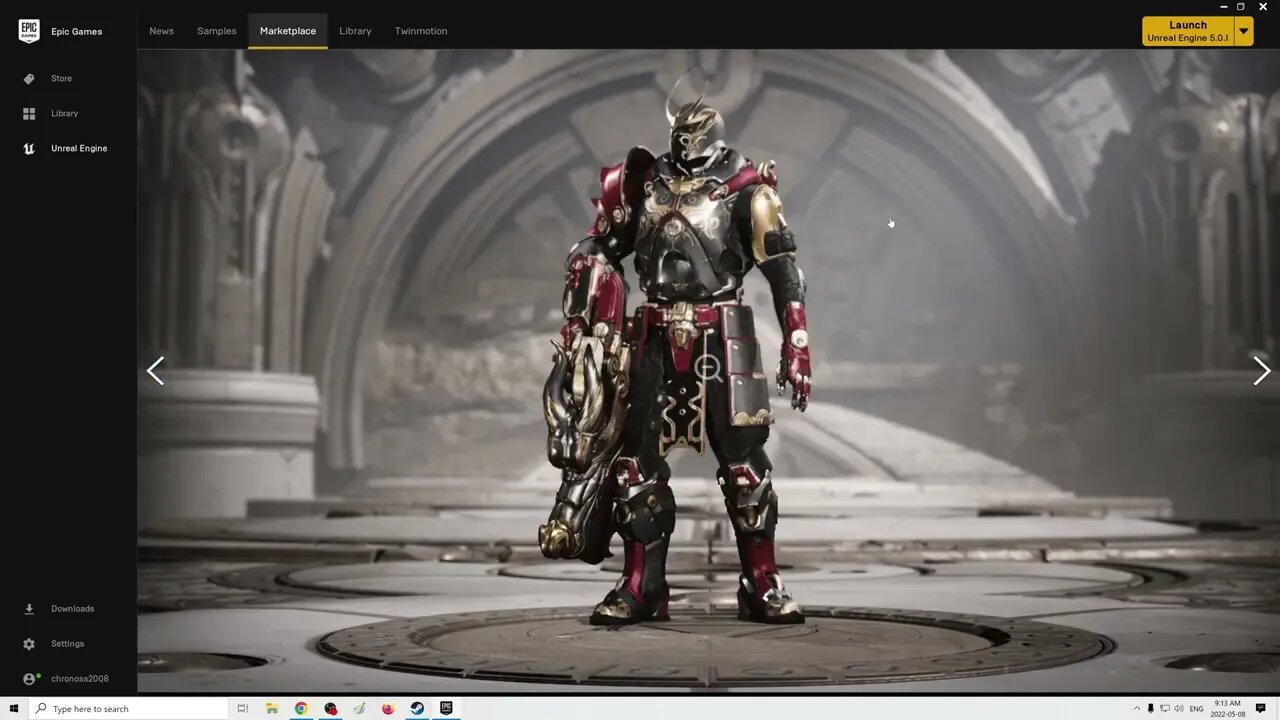
Task: Open the sidebar Library grid icon
Action: (x=29, y=113)
